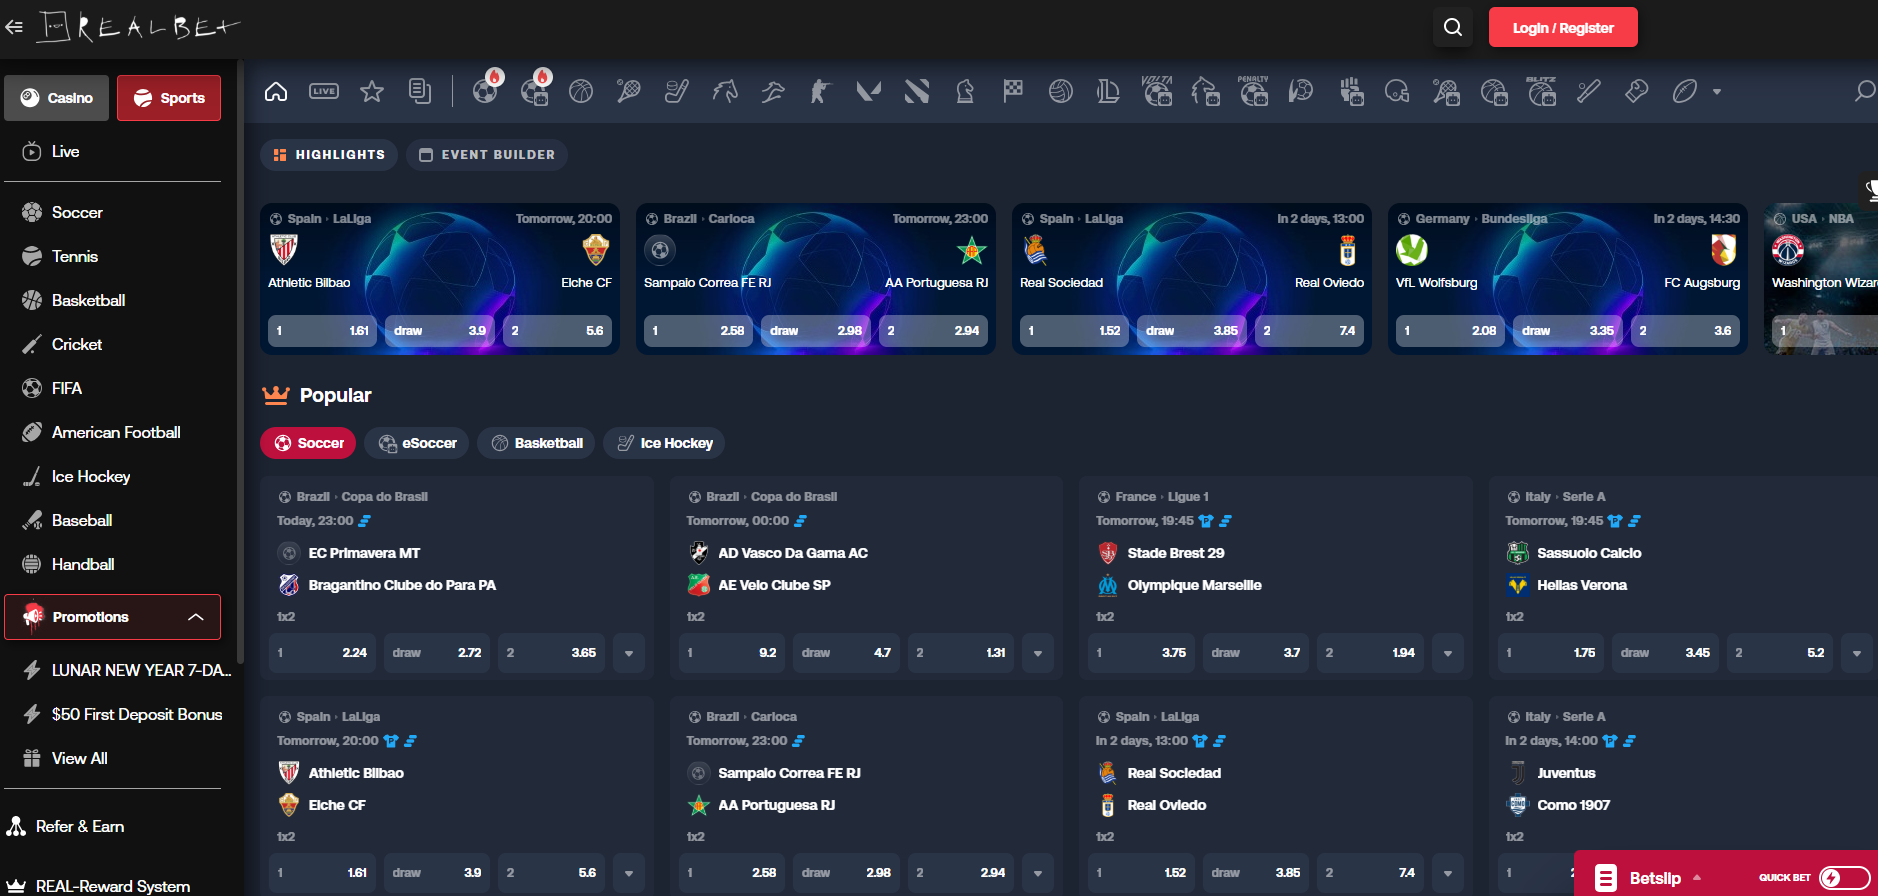Open sportsbook search at toolbar end
The height and width of the screenshot is (896, 1878).
[x=1865, y=92]
